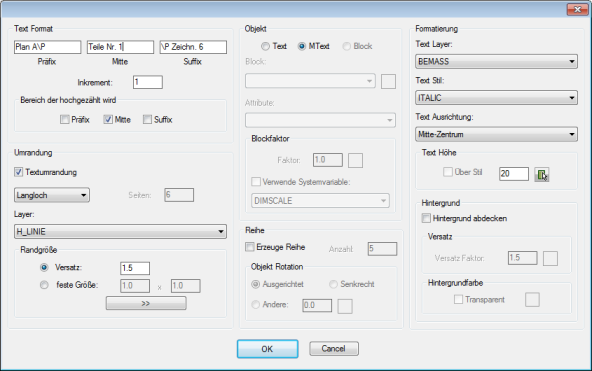Click the block pick button beside Block dropdown
Image resolution: width=592 pixels, height=371 pixels.
coord(388,82)
